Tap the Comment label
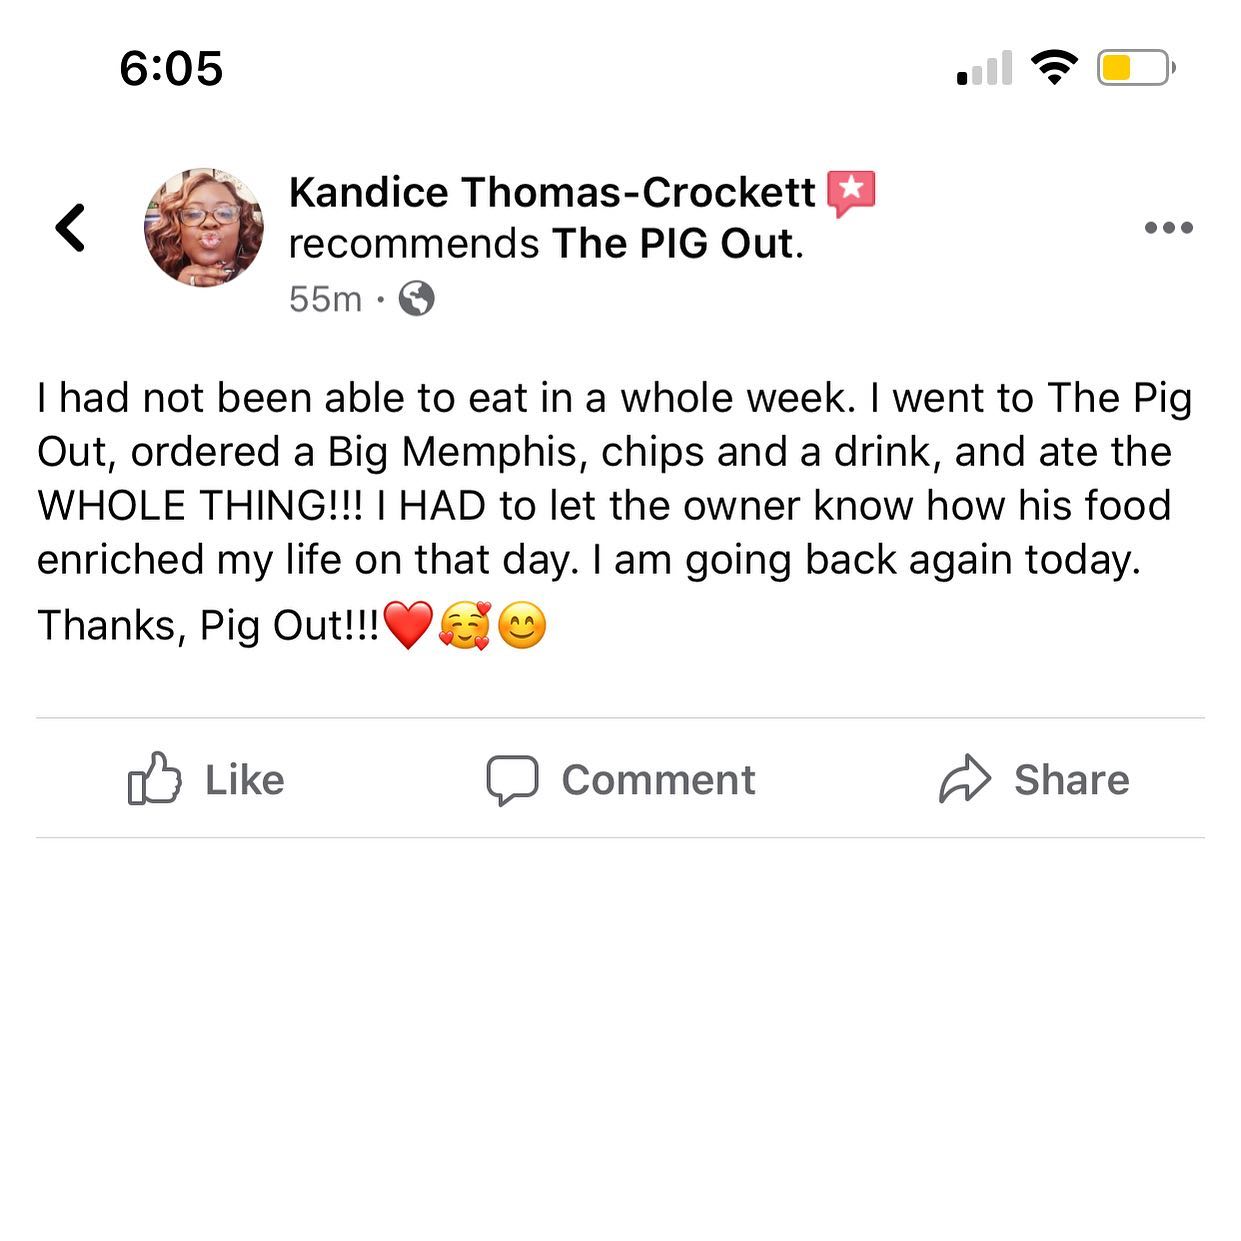 [x=658, y=780]
